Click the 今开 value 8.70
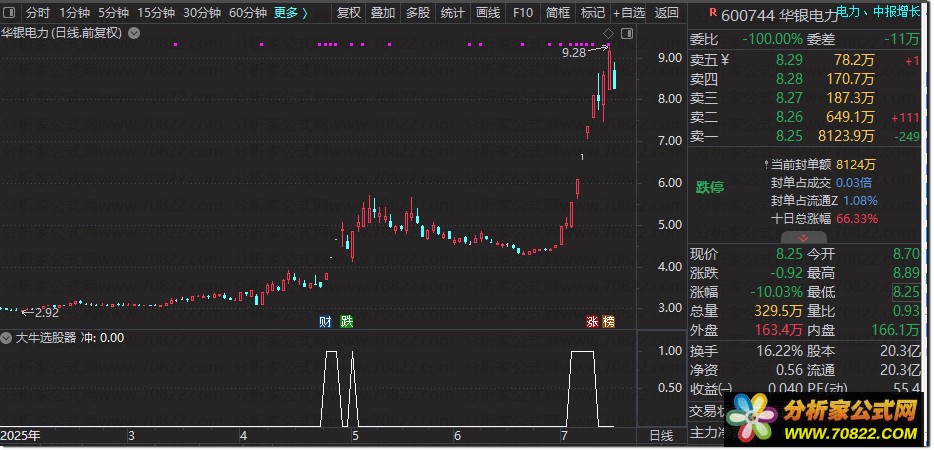Viewport: 934px width, 450px height. [906, 255]
